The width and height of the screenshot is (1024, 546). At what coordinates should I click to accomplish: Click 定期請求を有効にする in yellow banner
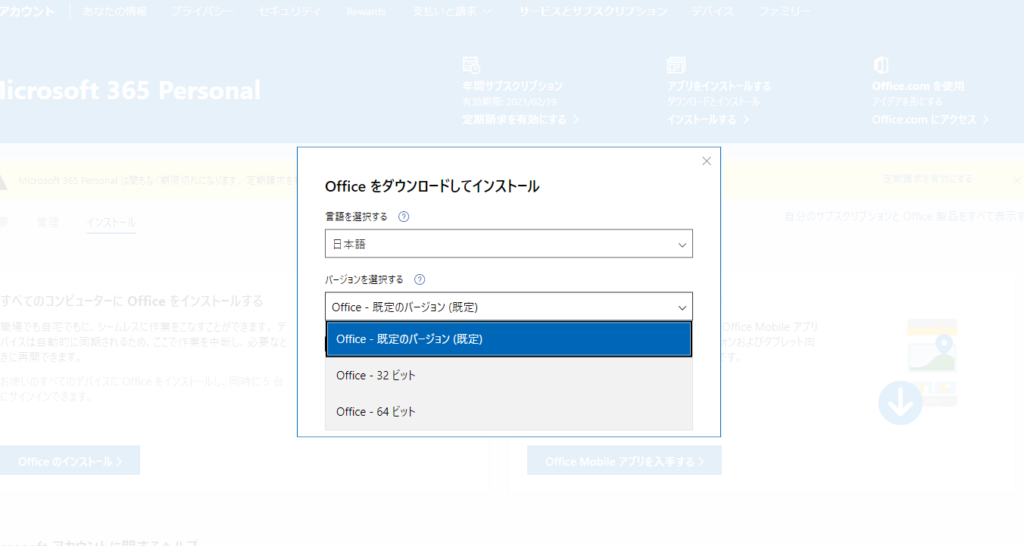coord(927,178)
